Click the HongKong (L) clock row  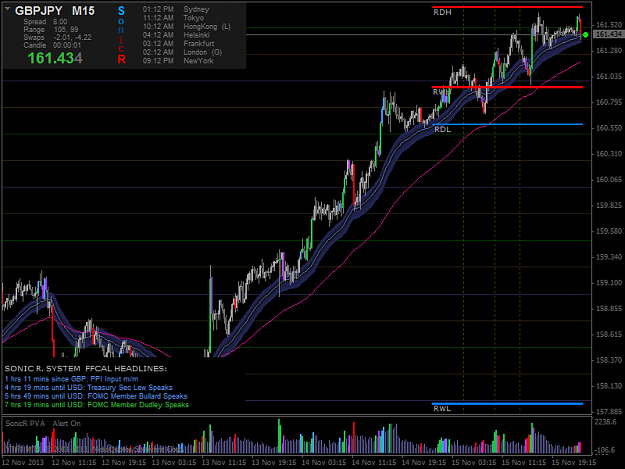coord(187,27)
